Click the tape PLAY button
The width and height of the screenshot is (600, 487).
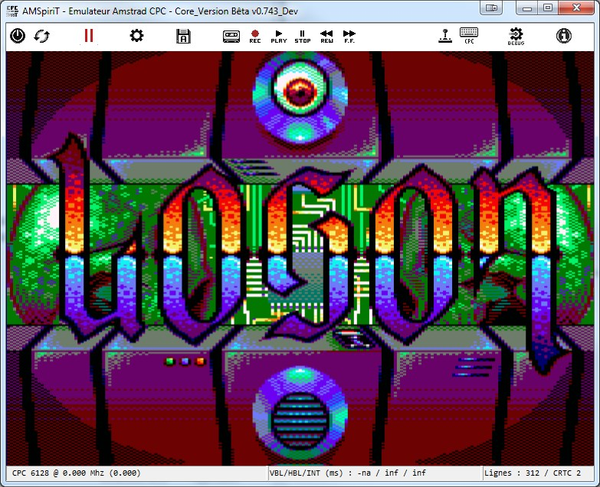[x=279, y=36]
